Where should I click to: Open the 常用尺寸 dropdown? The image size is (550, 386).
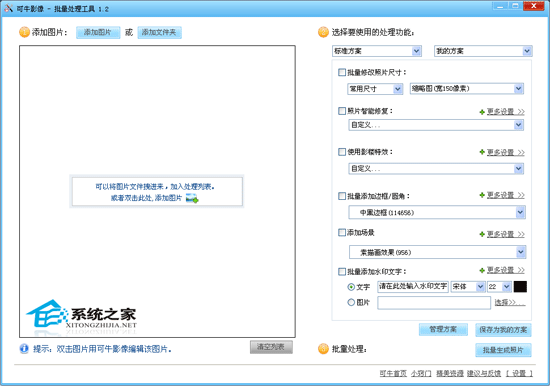[375, 89]
